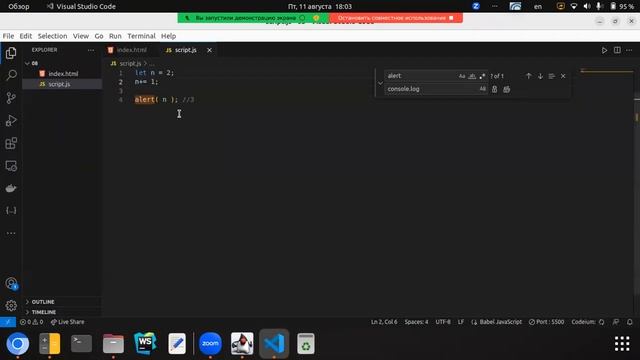Open editor More Actions ellipsis
640x360 pixels.
629,50
